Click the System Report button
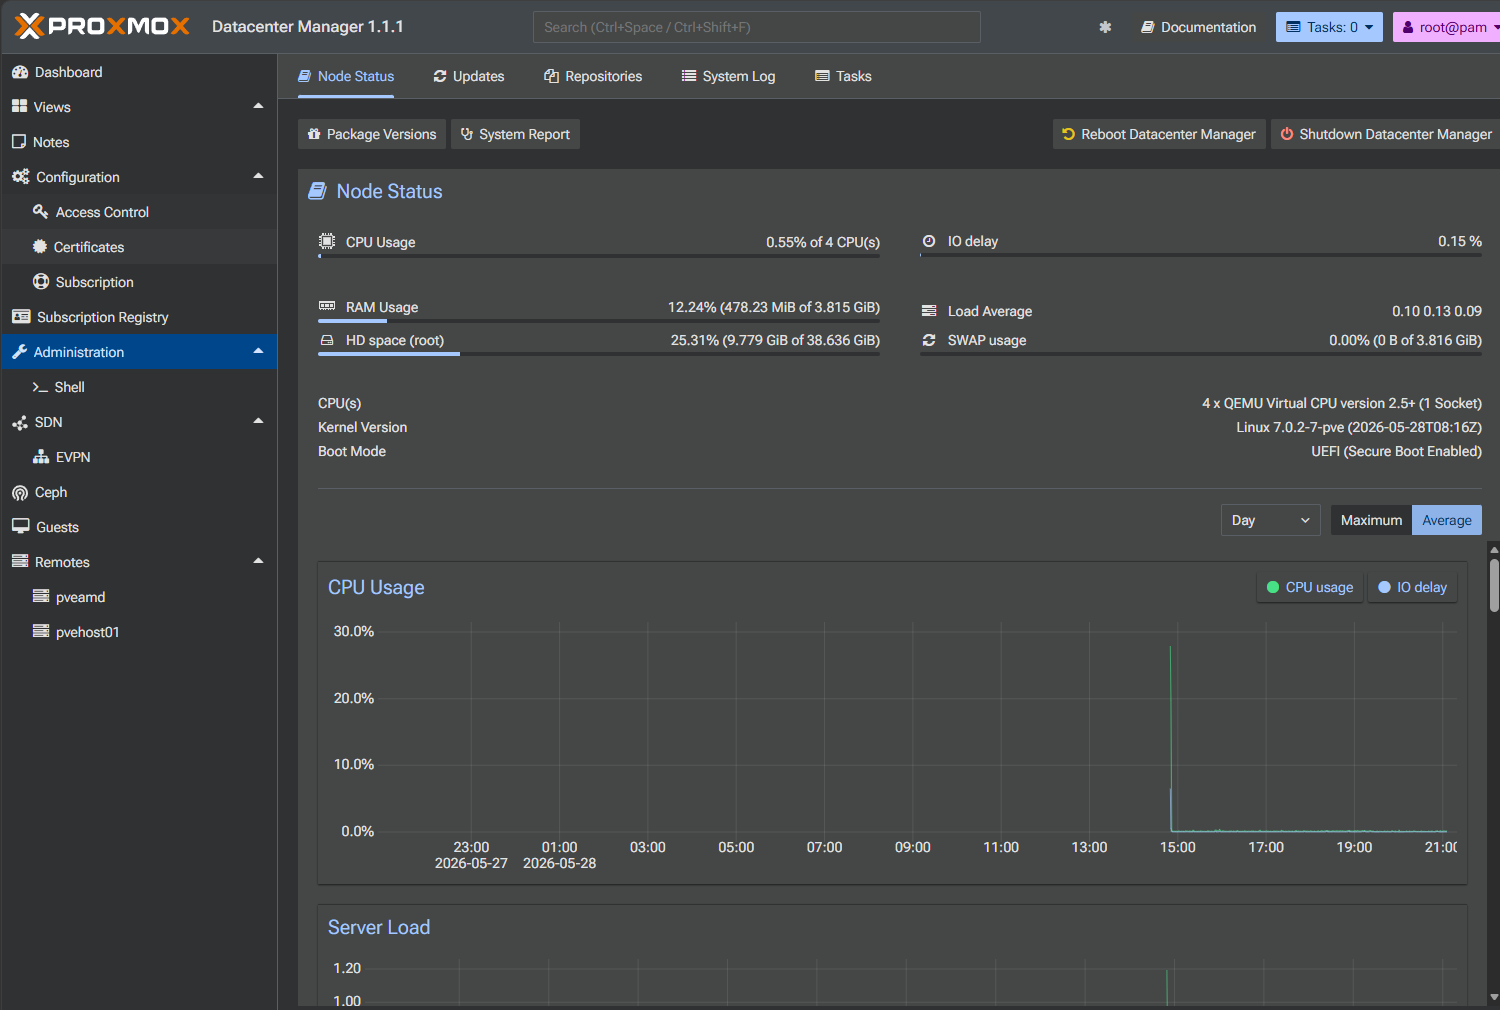 click(515, 134)
